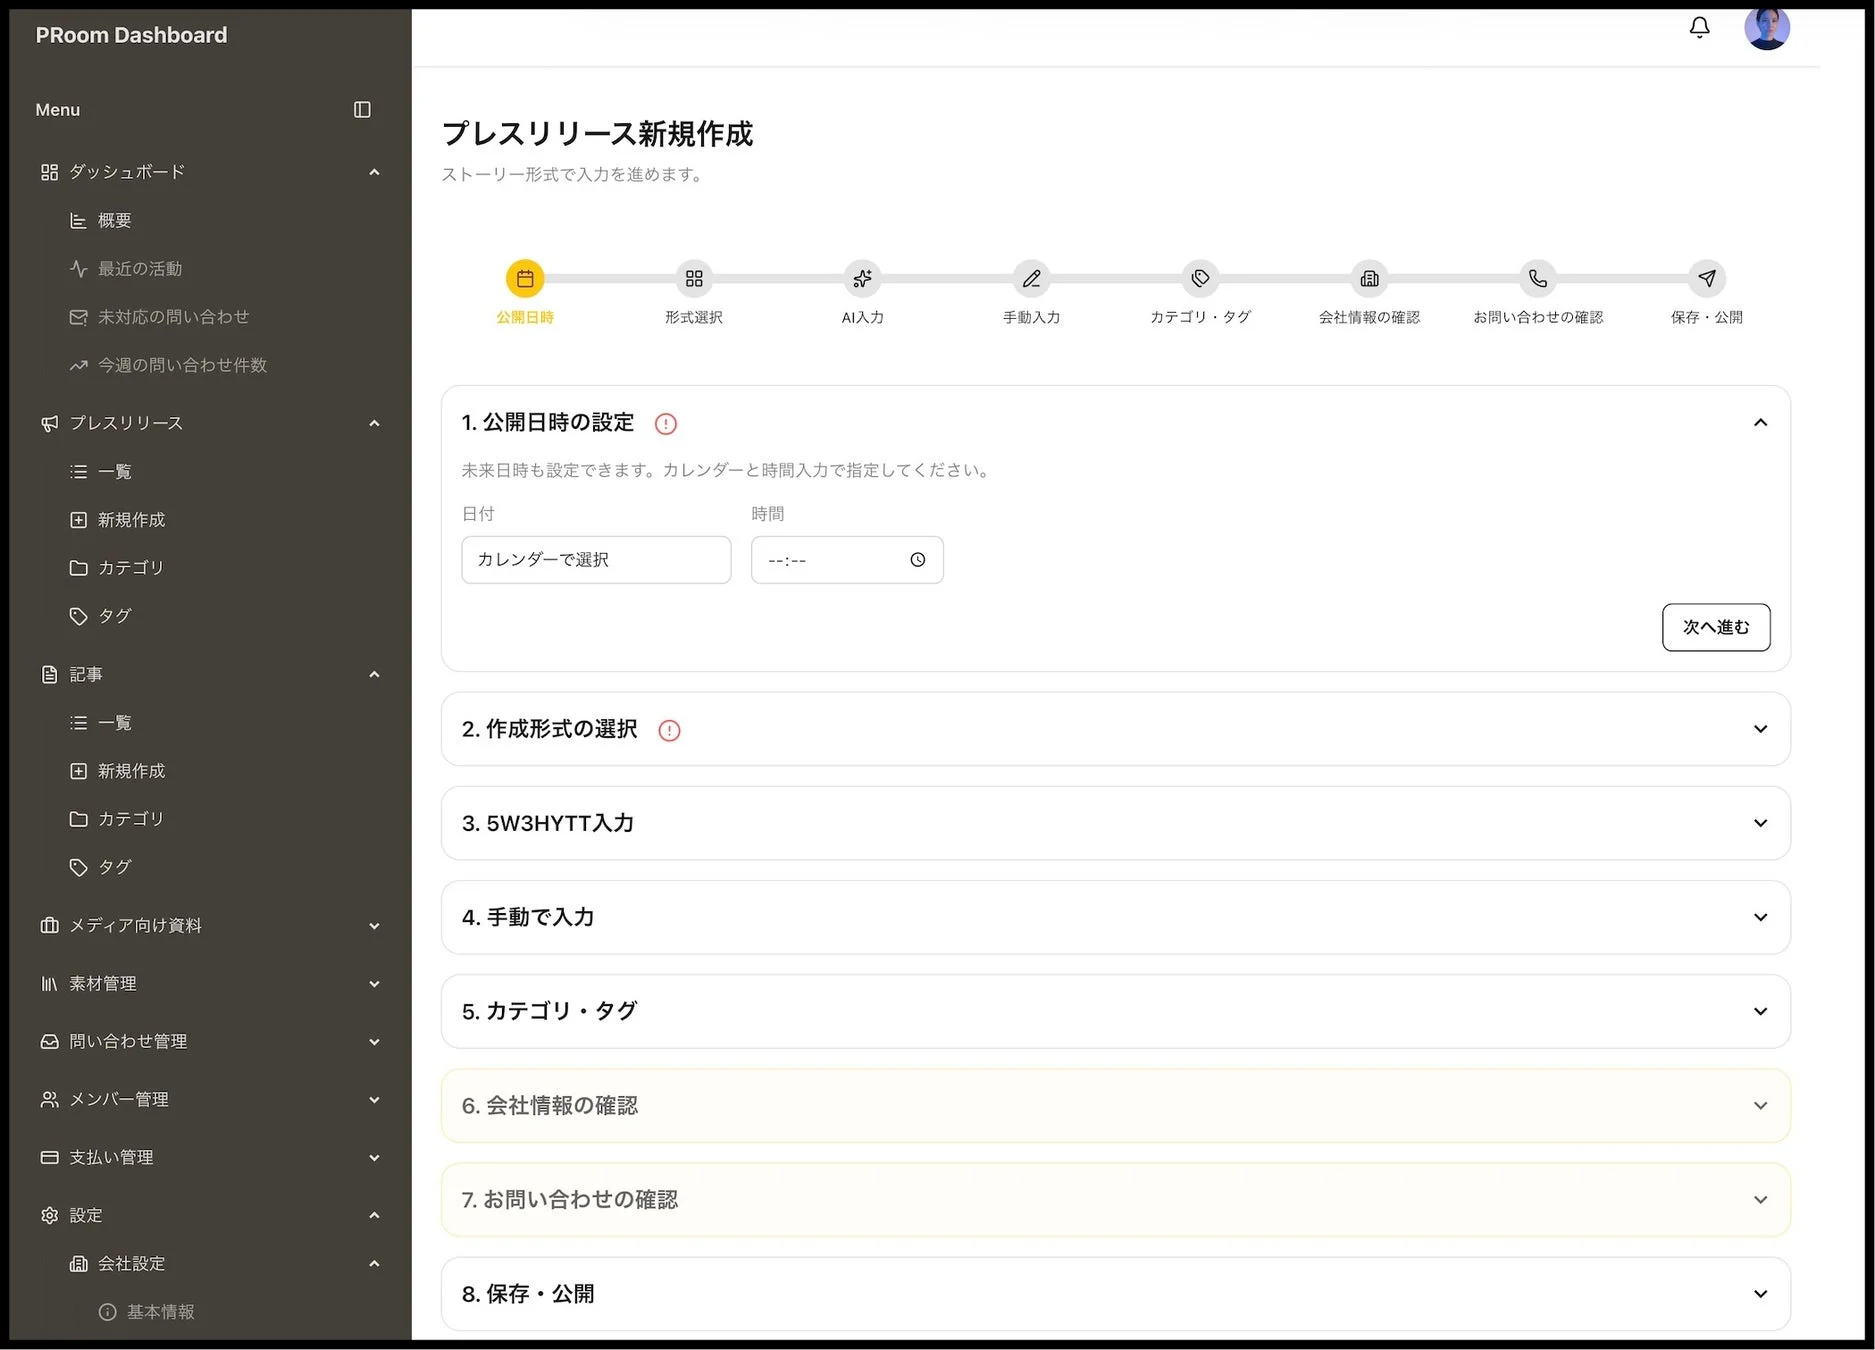Expand the 2. 作成形式の選択 panel

[x=1760, y=729]
